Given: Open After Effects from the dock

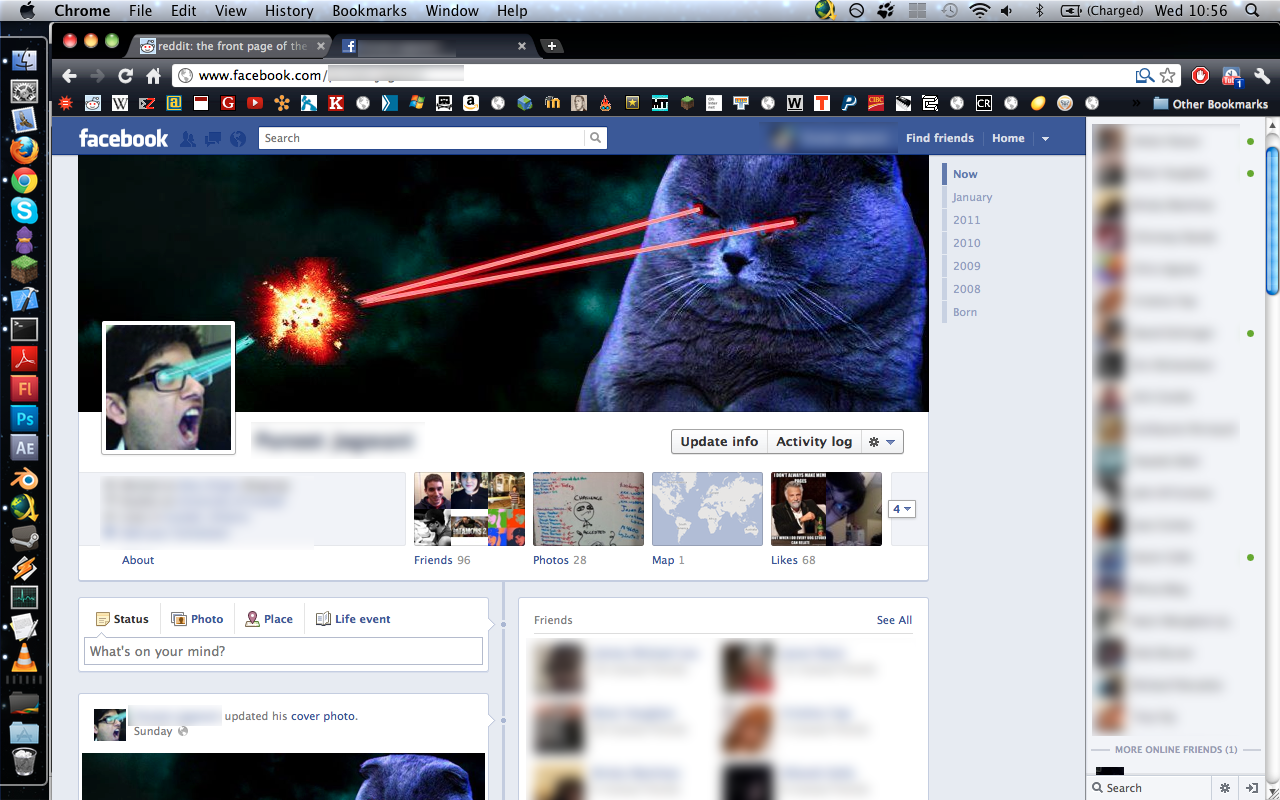Looking at the screenshot, I should click(x=24, y=448).
